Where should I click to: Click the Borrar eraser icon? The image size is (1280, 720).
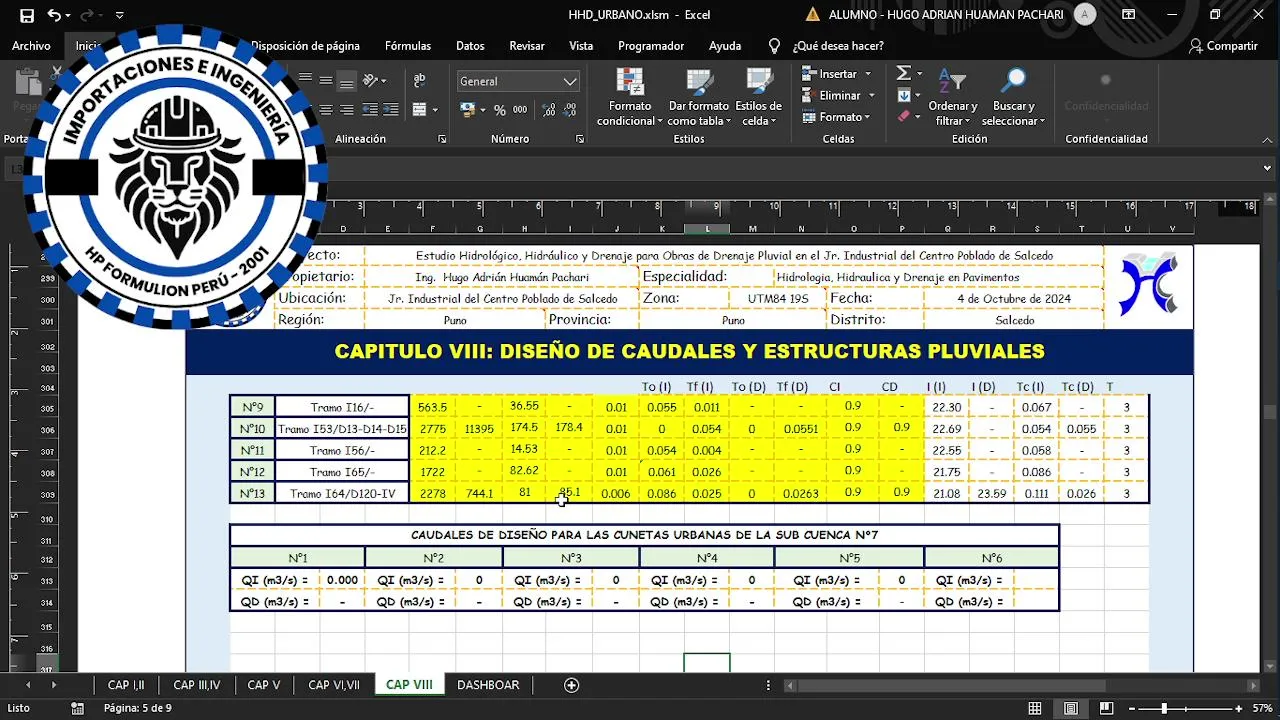tap(903, 117)
